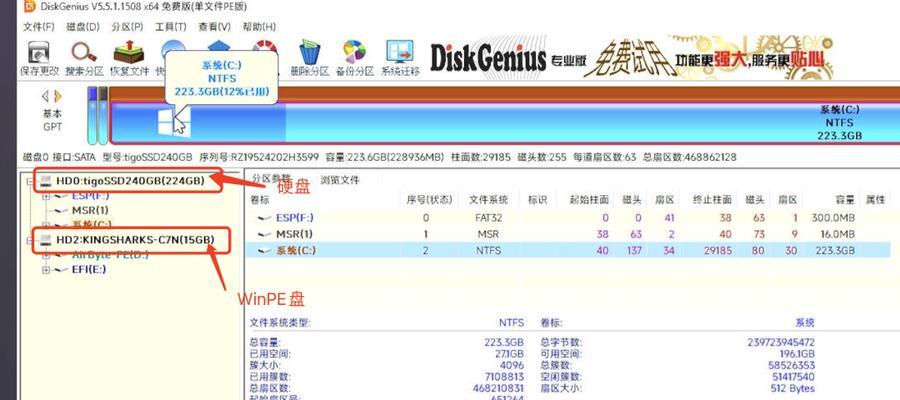Select ESP(F:) row in partition table
The height and width of the screenshot is (400, 900).
point(568,218)
